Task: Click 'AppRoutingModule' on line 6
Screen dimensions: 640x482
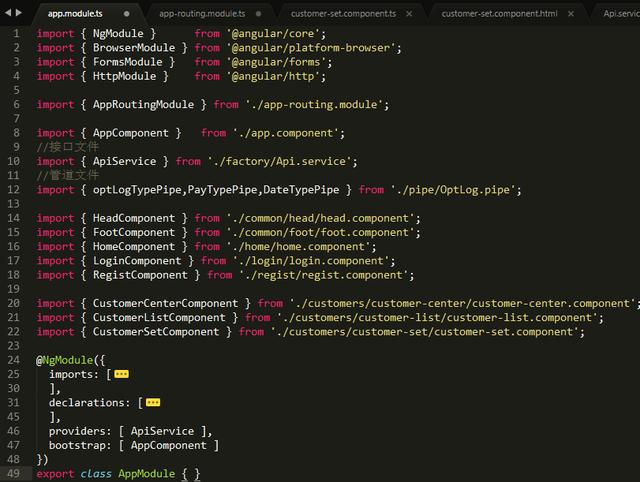Action: point(143,104)
